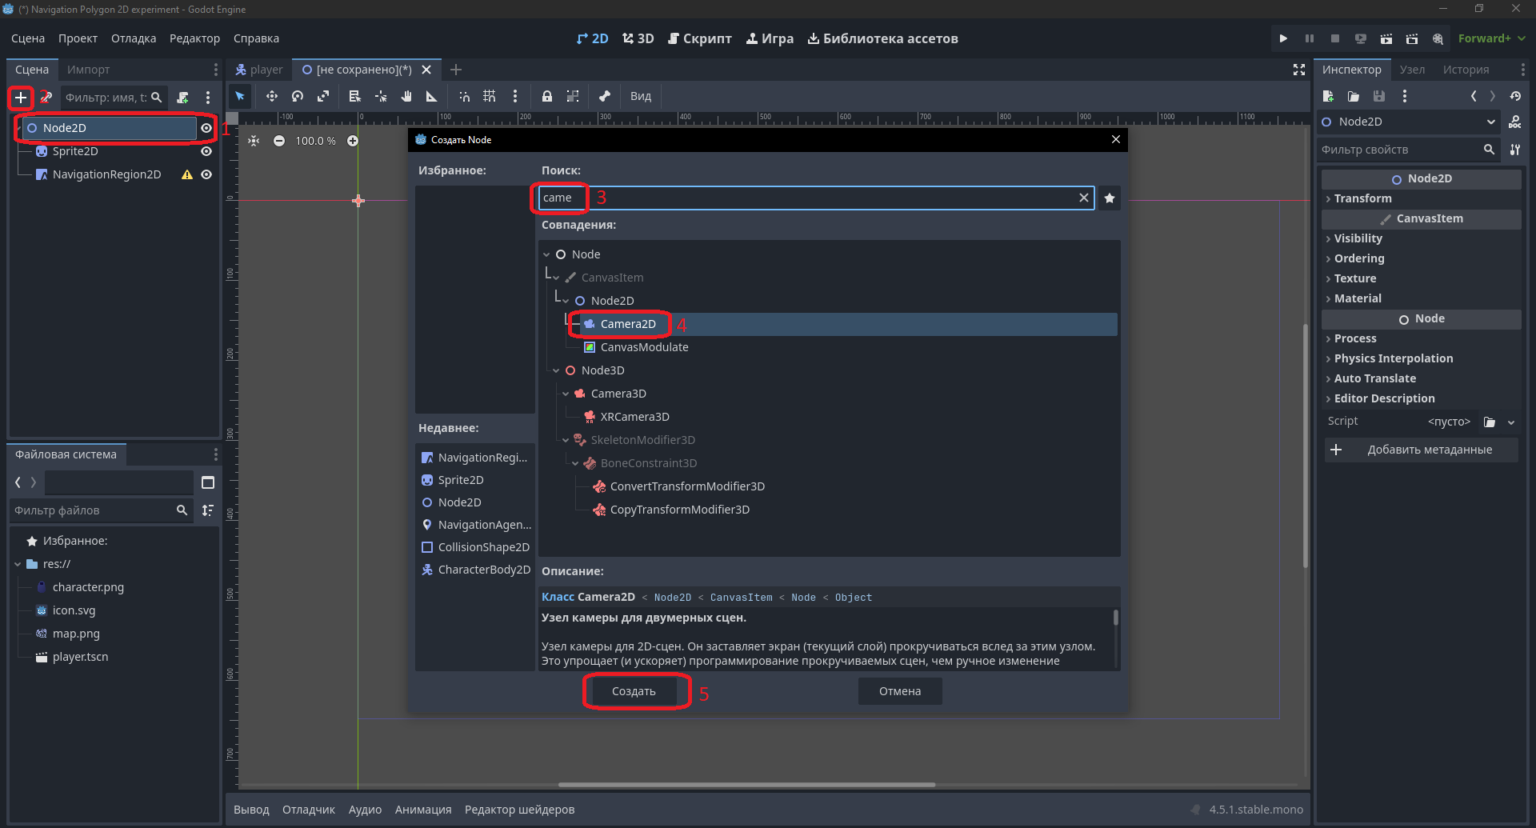Toggle visibility of Sprite2D node
This screenshot has width=1536, height=828.
206,151
